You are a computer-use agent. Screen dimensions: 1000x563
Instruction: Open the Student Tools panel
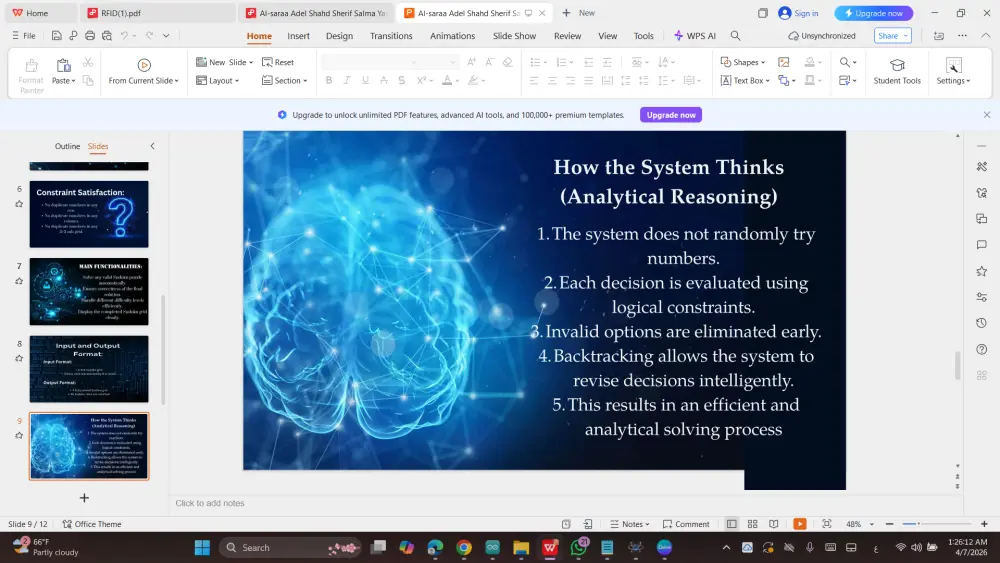click(897, 71)
